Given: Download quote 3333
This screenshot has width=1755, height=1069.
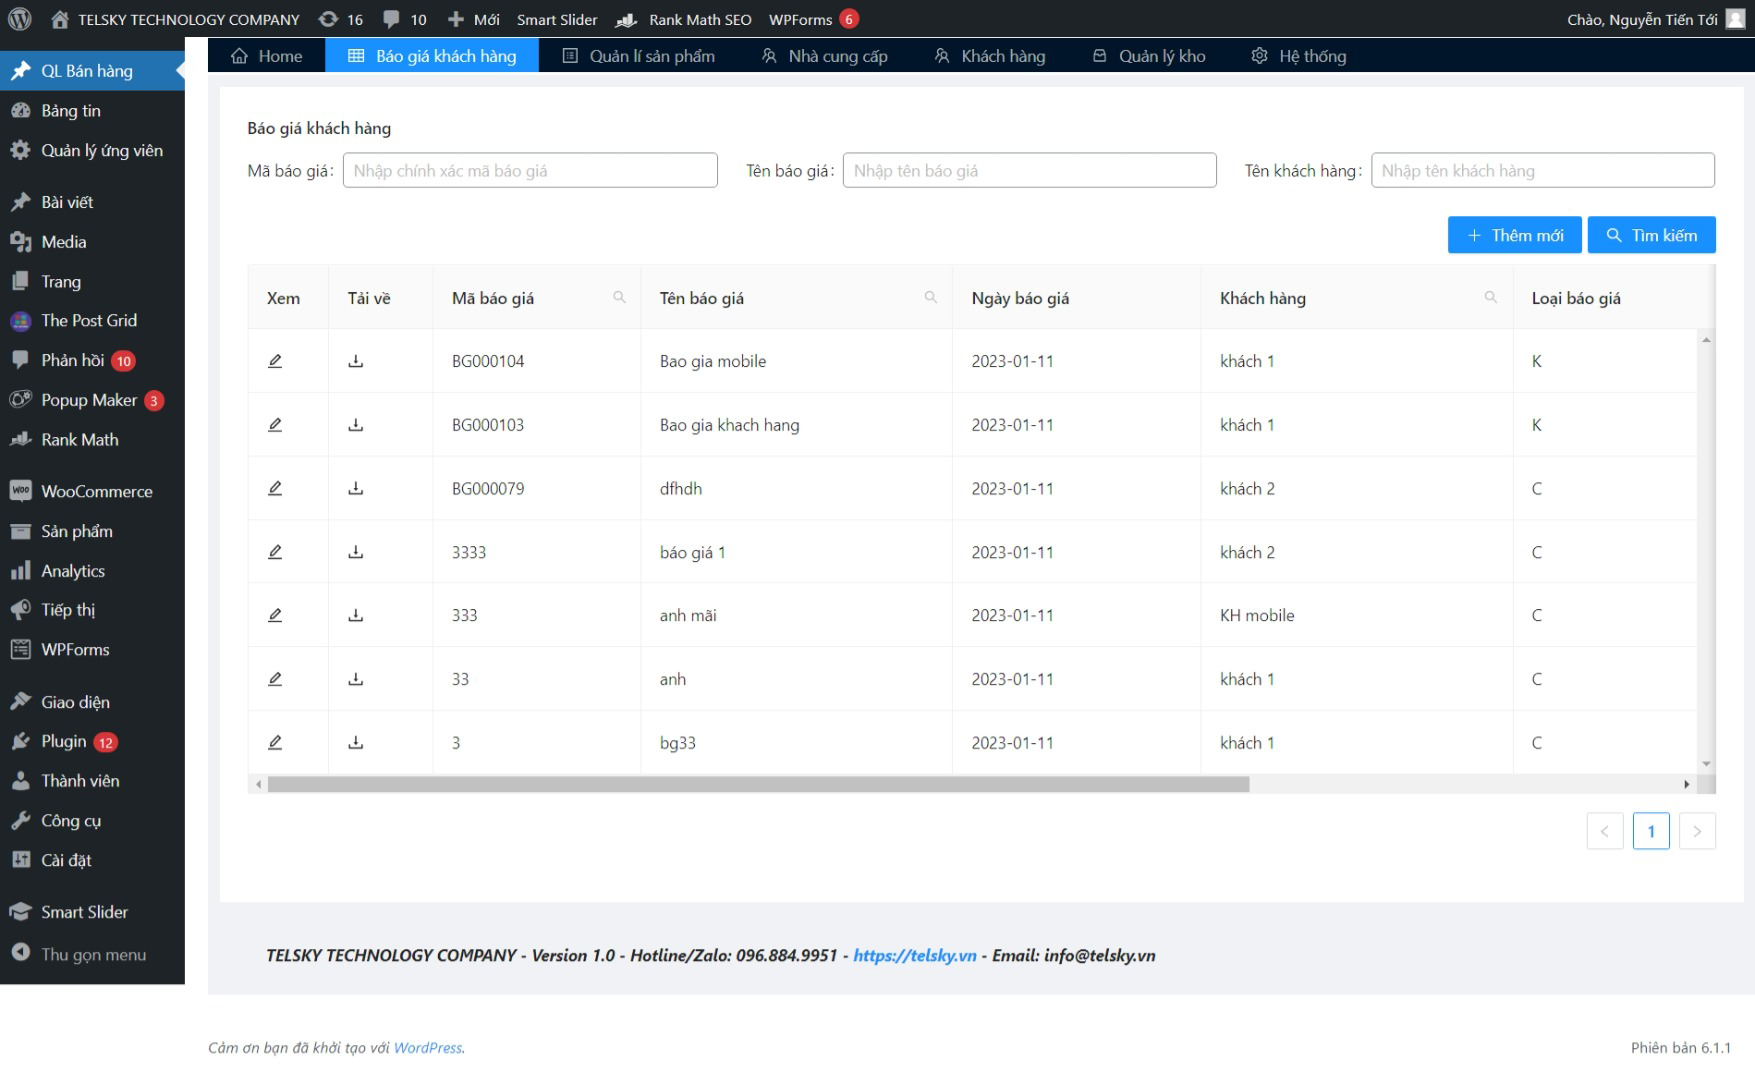Looking at the screenshot, I should click(x=356, y=552).
